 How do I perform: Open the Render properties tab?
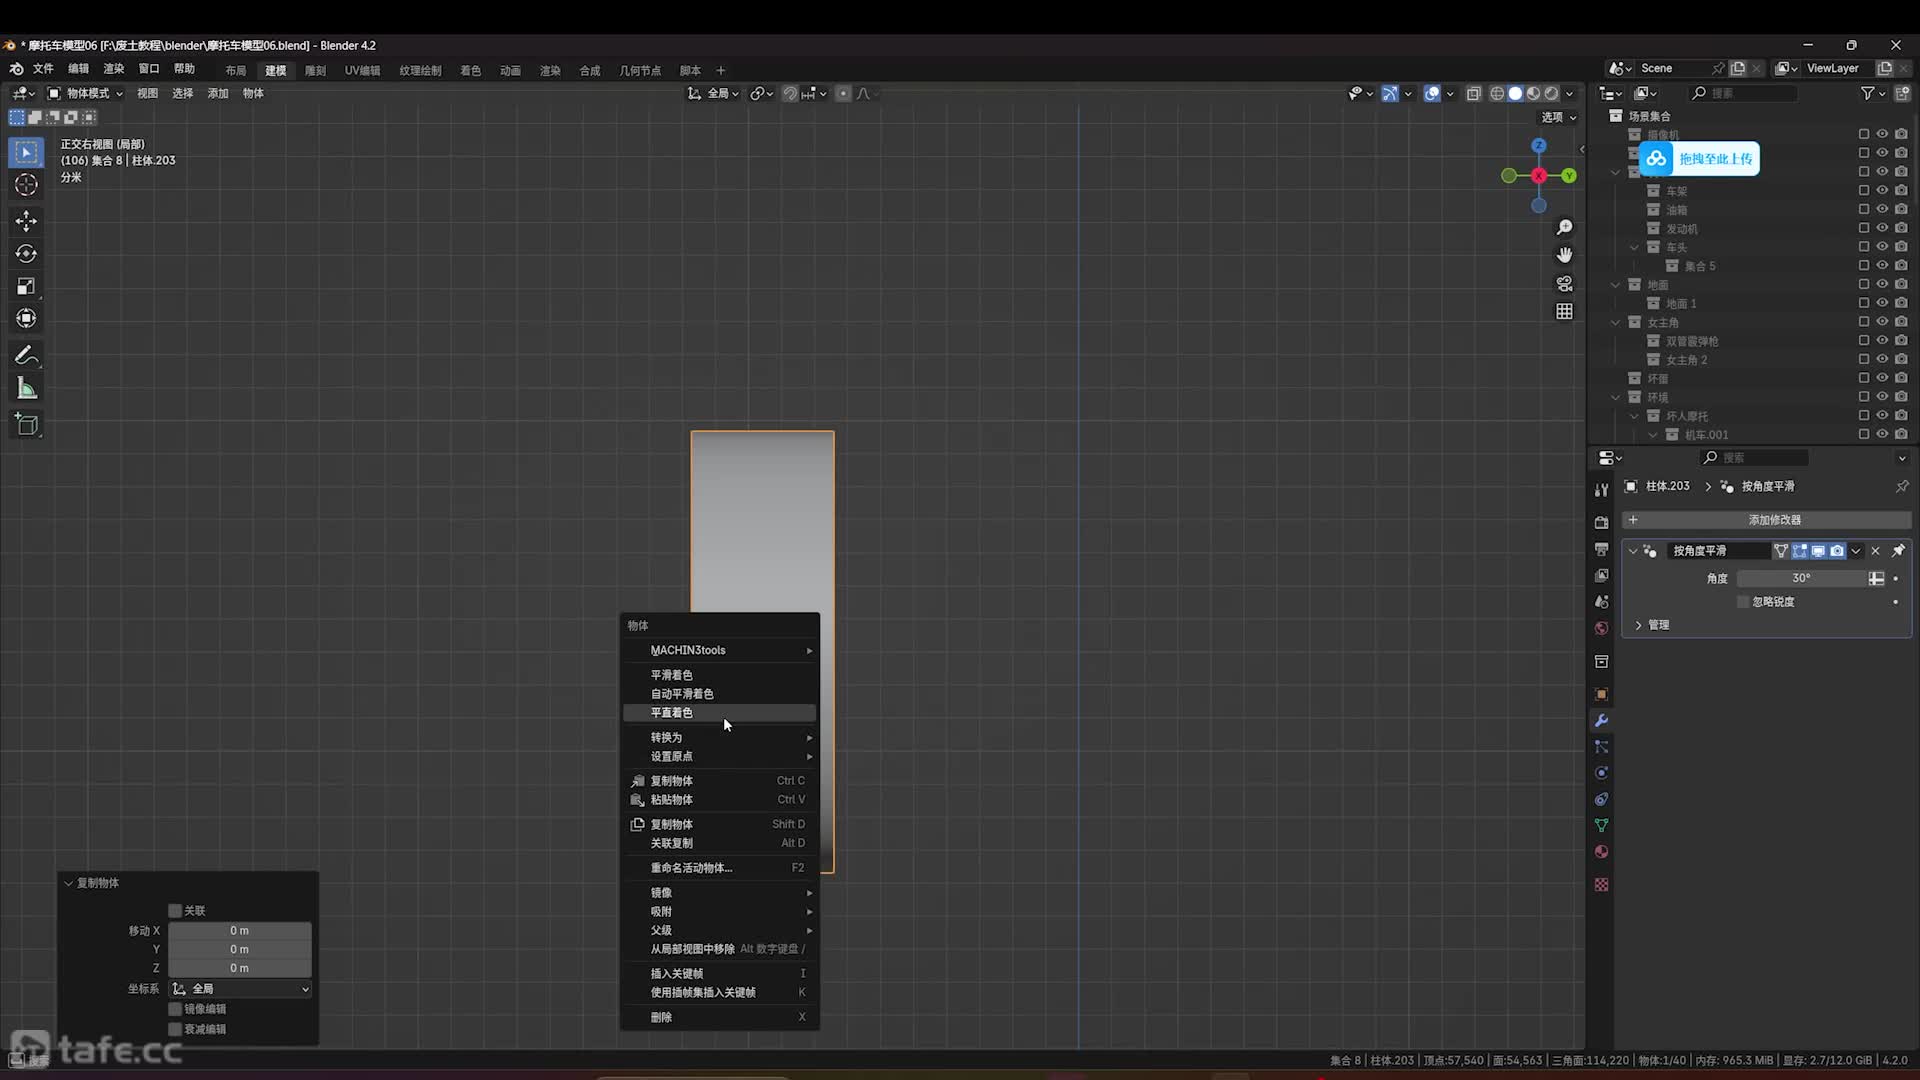coord(1601,523)
